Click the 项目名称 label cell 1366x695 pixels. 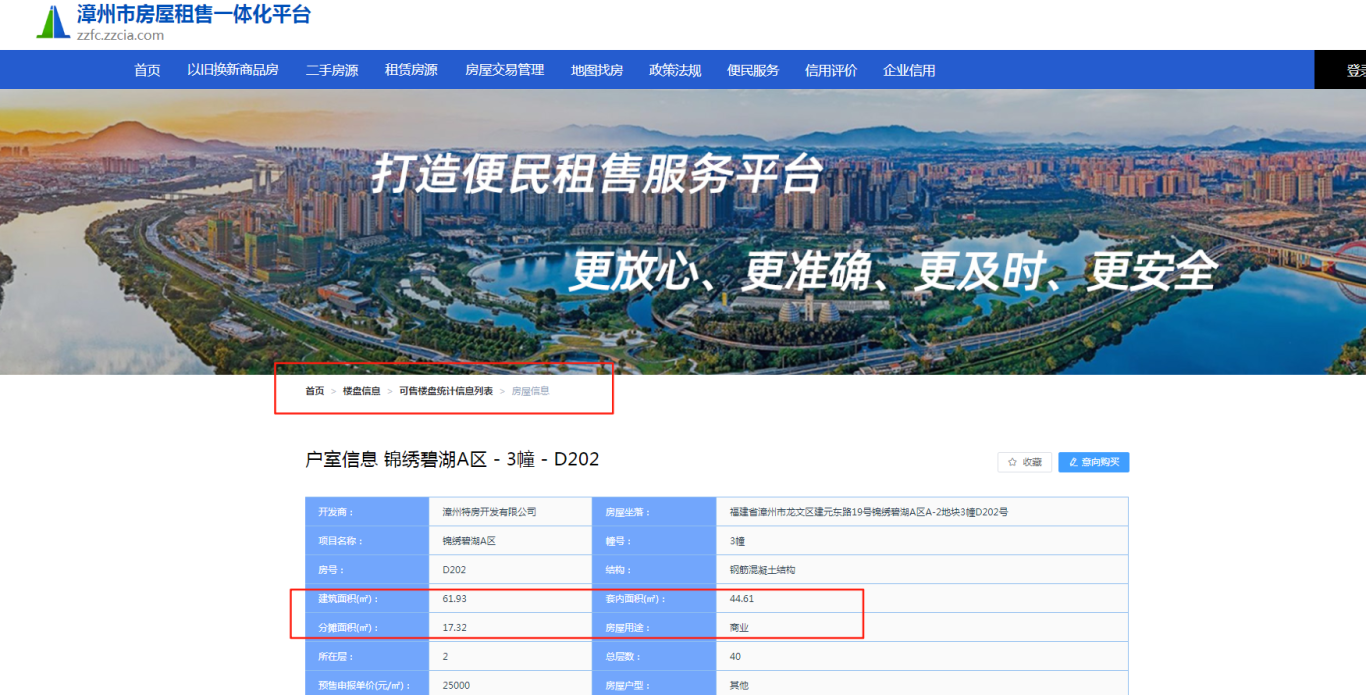367,541
